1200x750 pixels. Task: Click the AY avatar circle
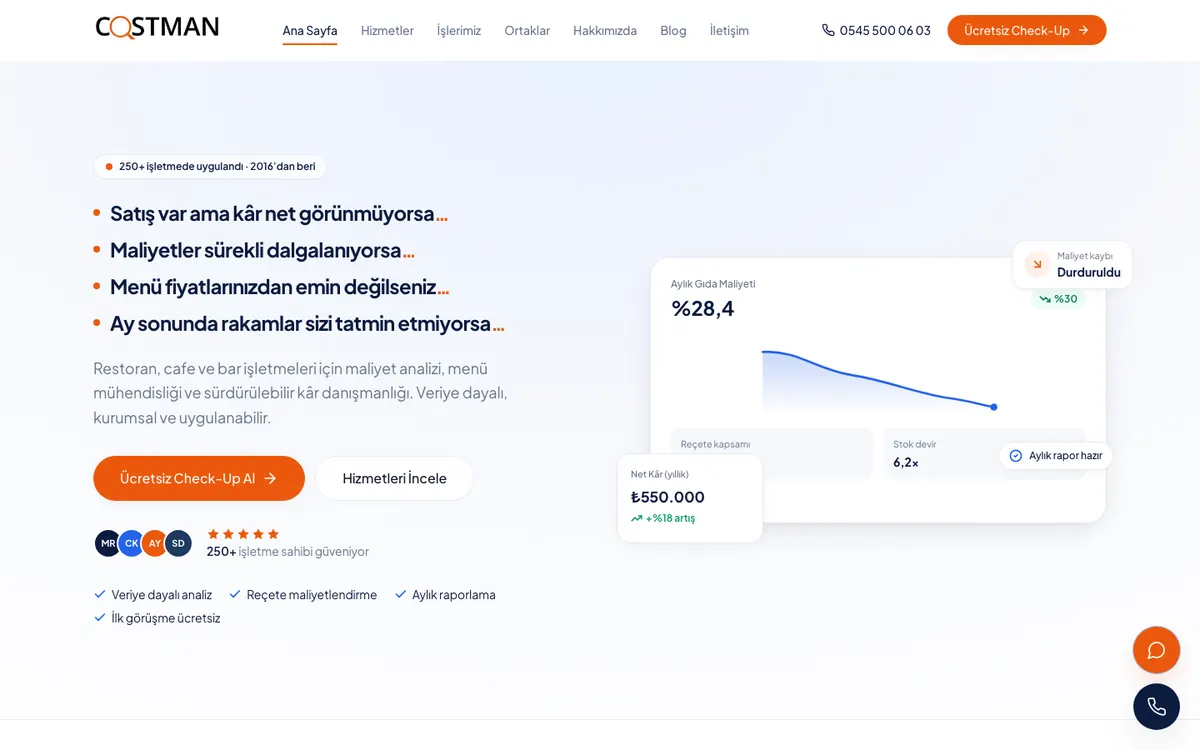[x=154, y=543]
